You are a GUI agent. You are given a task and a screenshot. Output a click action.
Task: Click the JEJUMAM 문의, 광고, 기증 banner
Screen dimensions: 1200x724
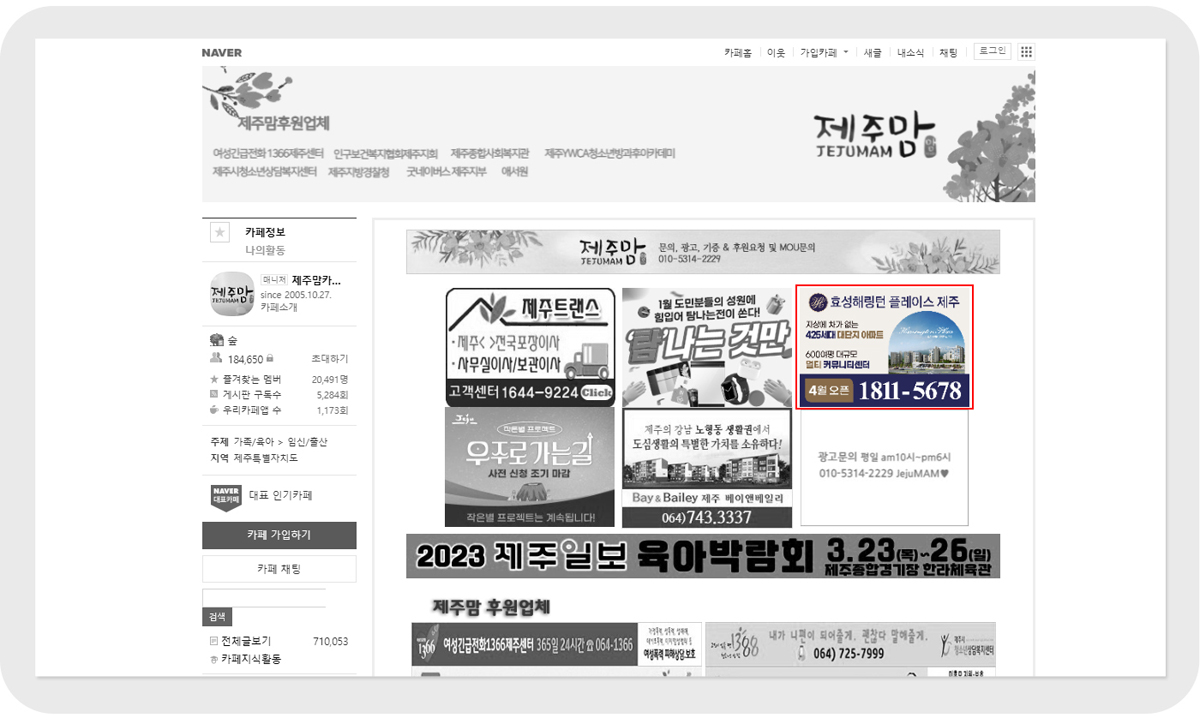pyautogui.click(x=703, y=252)
